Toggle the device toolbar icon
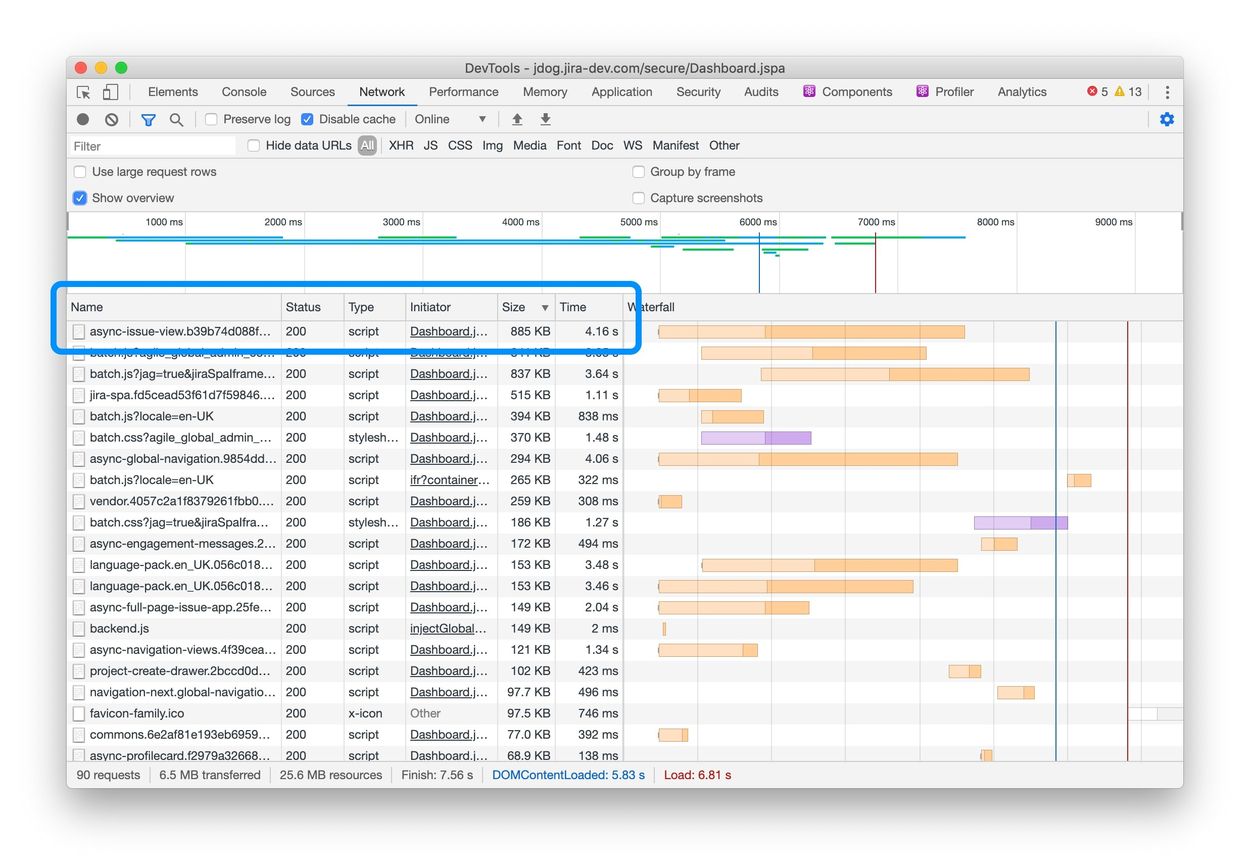Screen dimensions: 1252x864 pos(110,92)
